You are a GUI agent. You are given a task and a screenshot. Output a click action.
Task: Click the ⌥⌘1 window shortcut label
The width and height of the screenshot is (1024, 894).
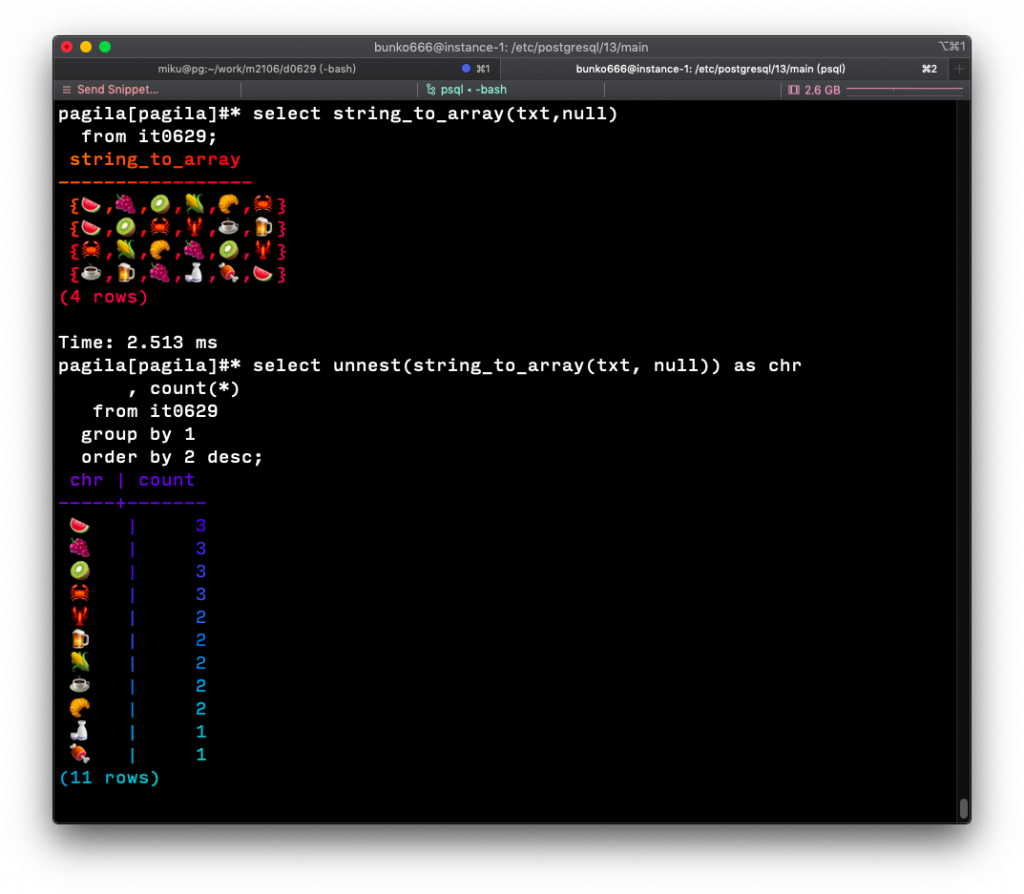[952, 46]
